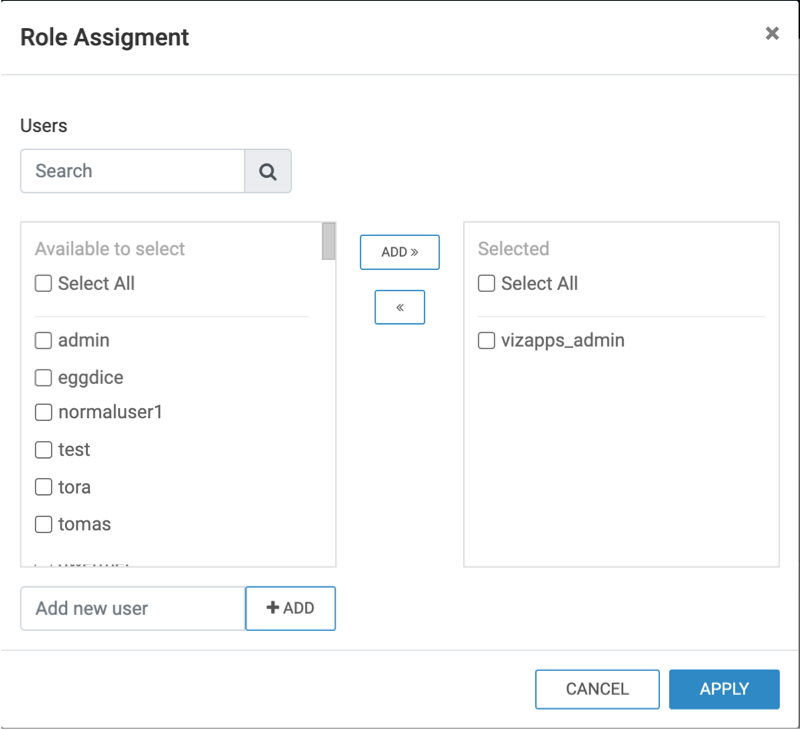Focus the Users Search field
Image resolution: width=800 pixels, height=730 pixels.
click(x=132, y=171)
